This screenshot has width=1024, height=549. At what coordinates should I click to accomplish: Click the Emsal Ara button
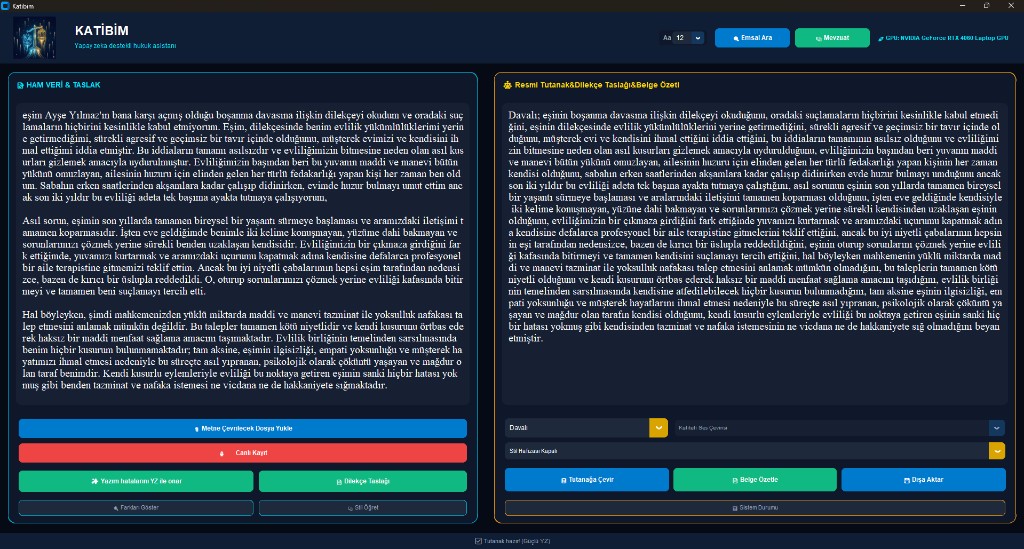click(752, 38)
